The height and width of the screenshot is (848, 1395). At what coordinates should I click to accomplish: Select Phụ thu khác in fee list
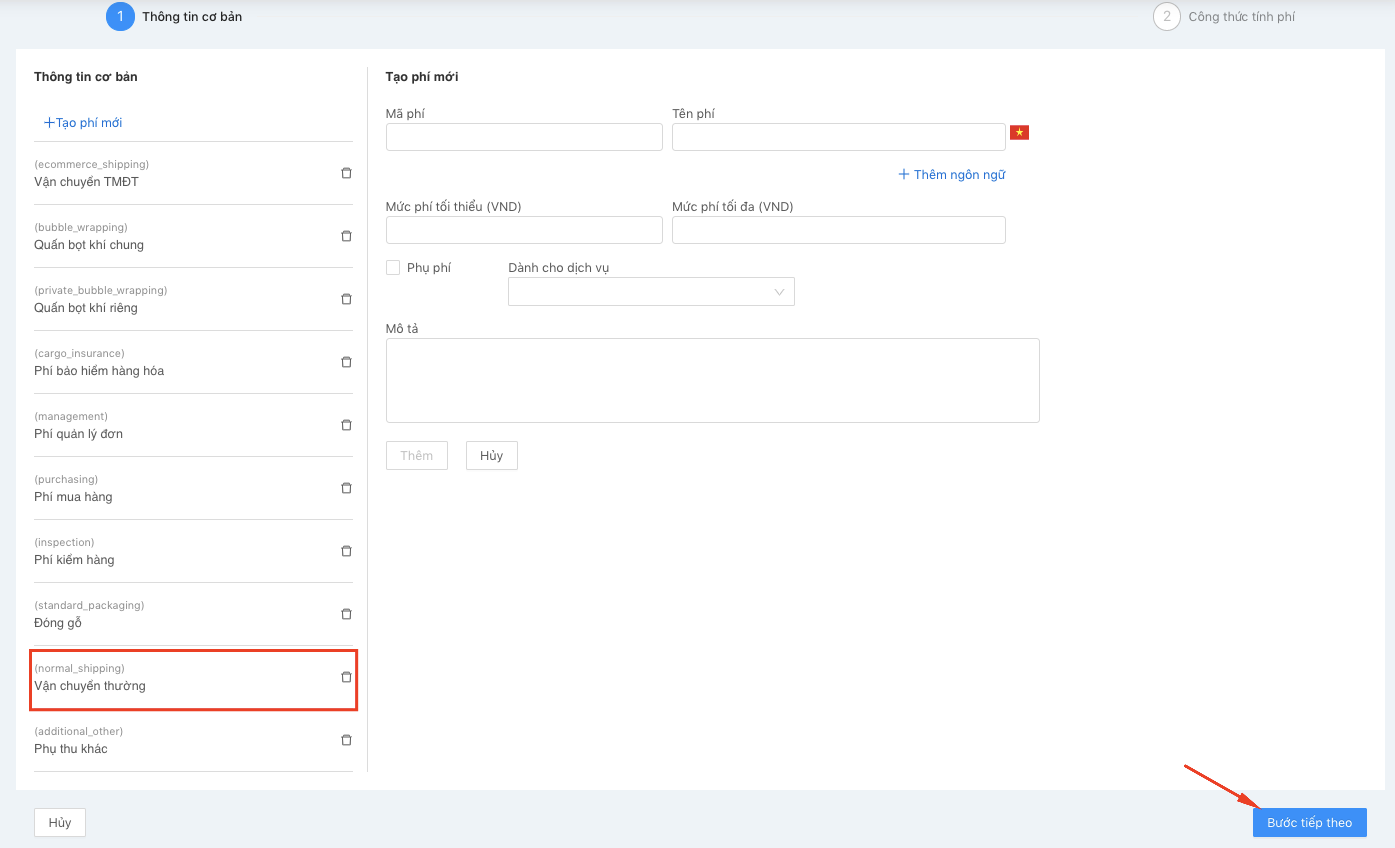tap(71, 749)
